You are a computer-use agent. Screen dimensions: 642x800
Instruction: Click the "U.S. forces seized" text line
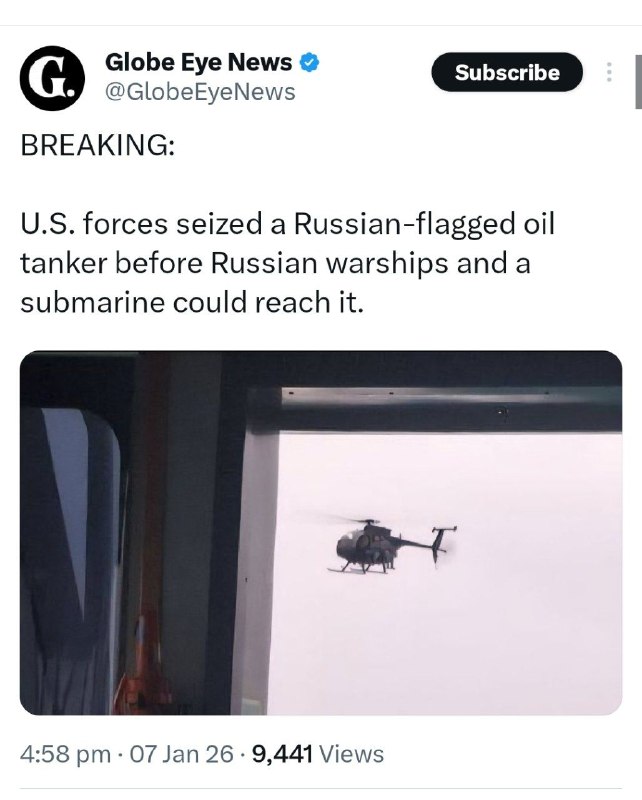click(x=287, y=224)
